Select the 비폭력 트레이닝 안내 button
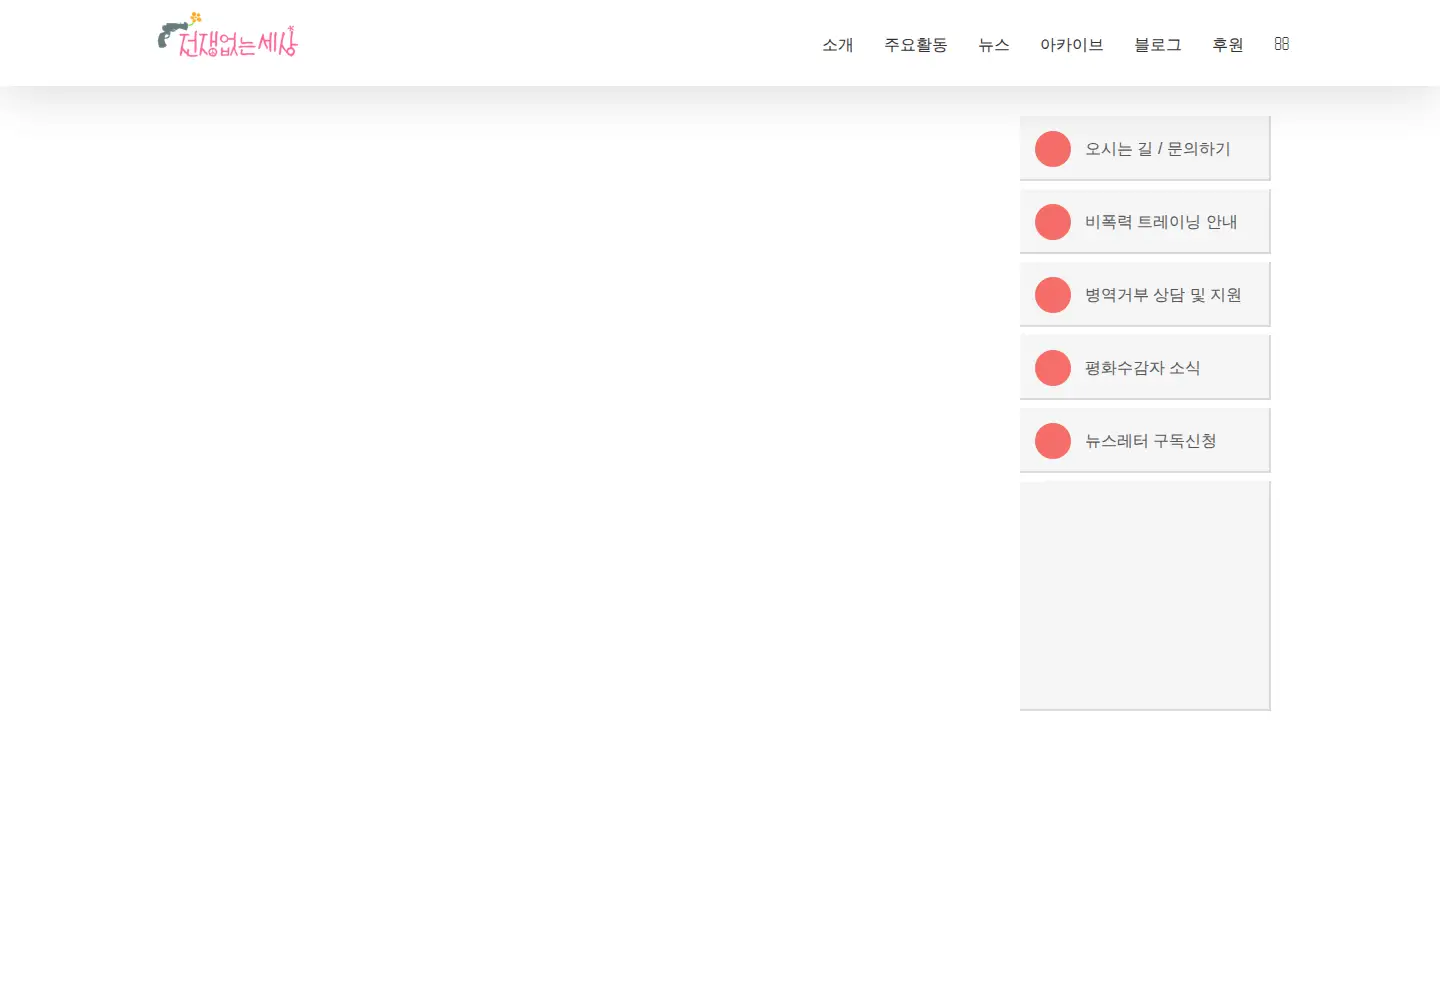The height and width of the screenshot is (1000, 1440). pos(1145,222)
